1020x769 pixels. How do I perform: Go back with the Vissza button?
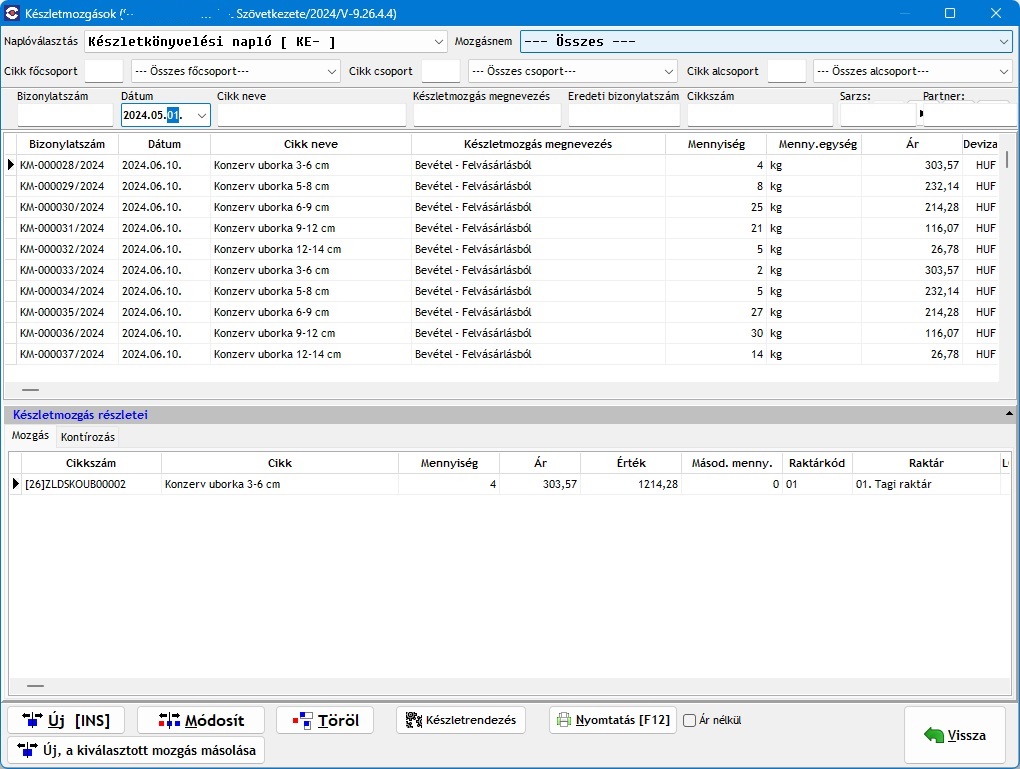[955, 735]
